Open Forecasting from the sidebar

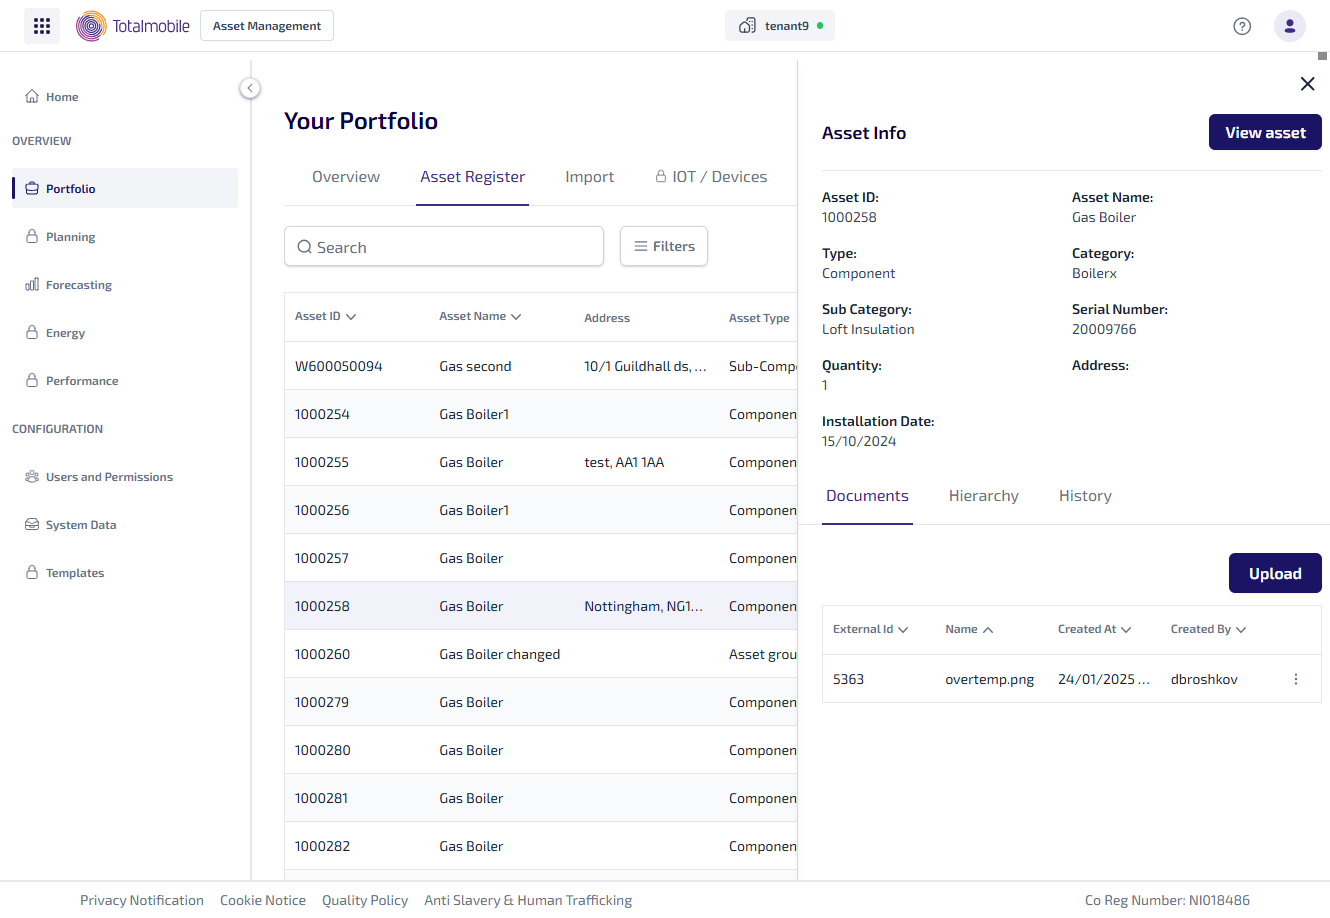point(78,285)
